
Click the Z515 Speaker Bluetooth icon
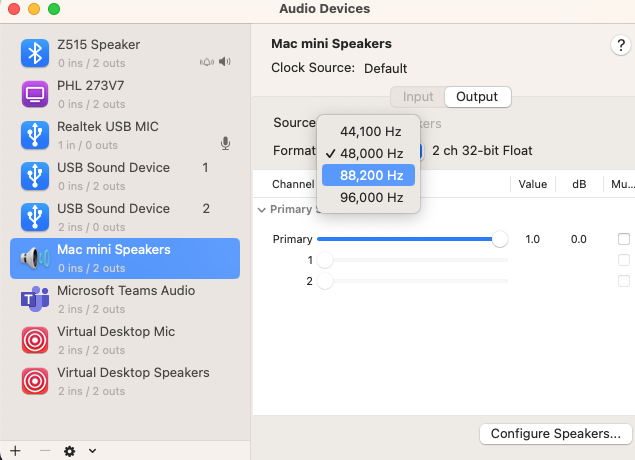coord(35,53)
